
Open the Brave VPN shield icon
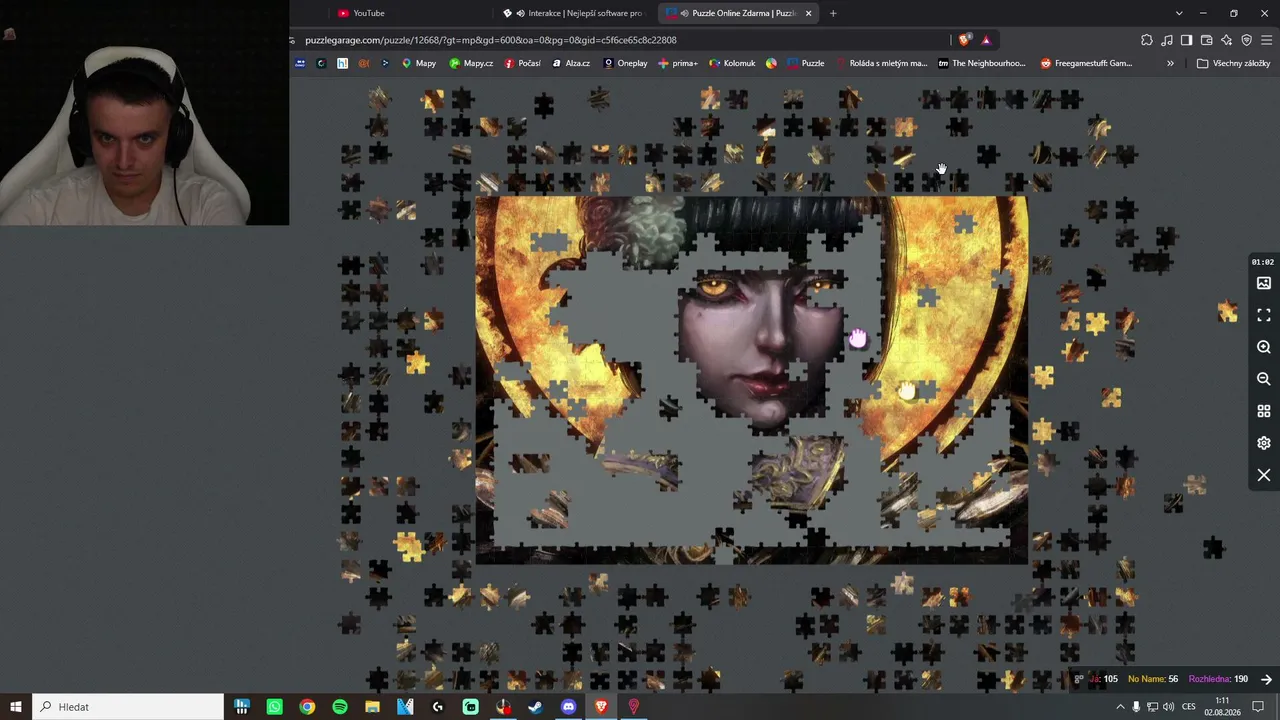1246,40
